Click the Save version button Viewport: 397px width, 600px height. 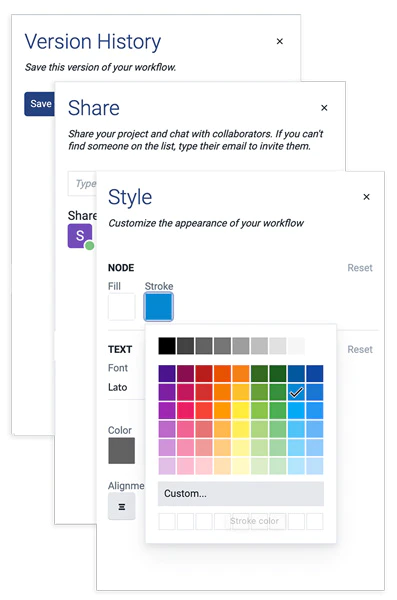coord(39,104)
